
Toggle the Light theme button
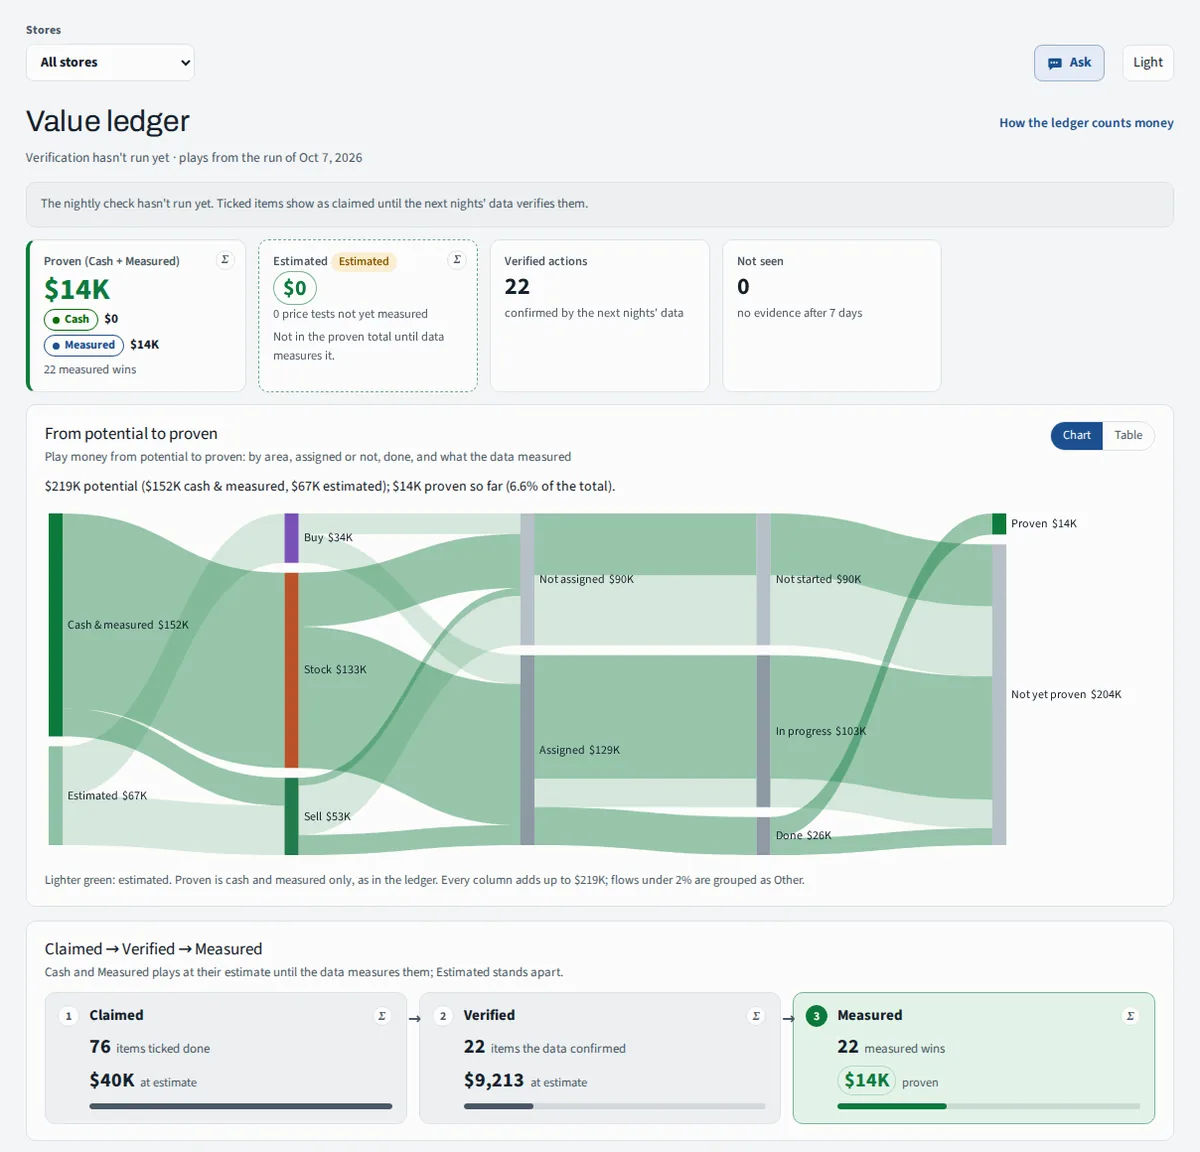(1147, 62)
